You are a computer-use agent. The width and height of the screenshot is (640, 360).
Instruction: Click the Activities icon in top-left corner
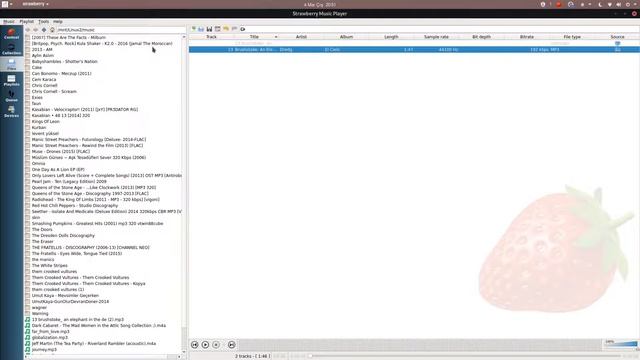[5, 4]
